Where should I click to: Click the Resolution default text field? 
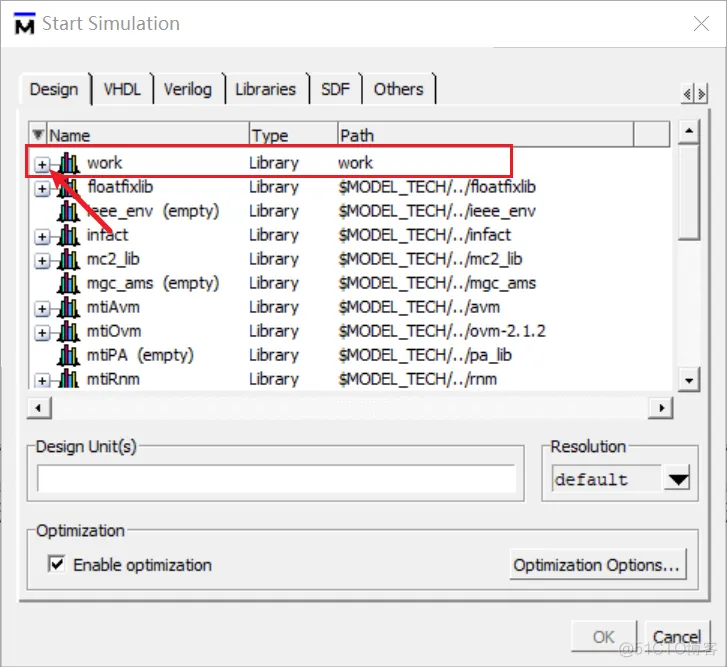point(607,479)
